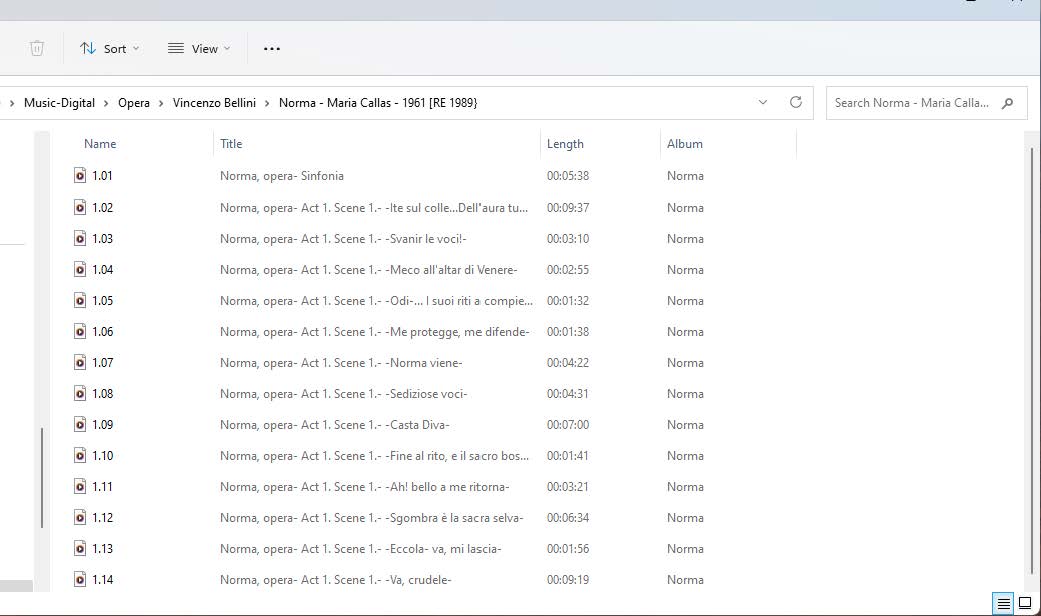Viewport: 1041px width, 616px height.
Task: Open the View dropdown menu
Action: click(199, 48)
